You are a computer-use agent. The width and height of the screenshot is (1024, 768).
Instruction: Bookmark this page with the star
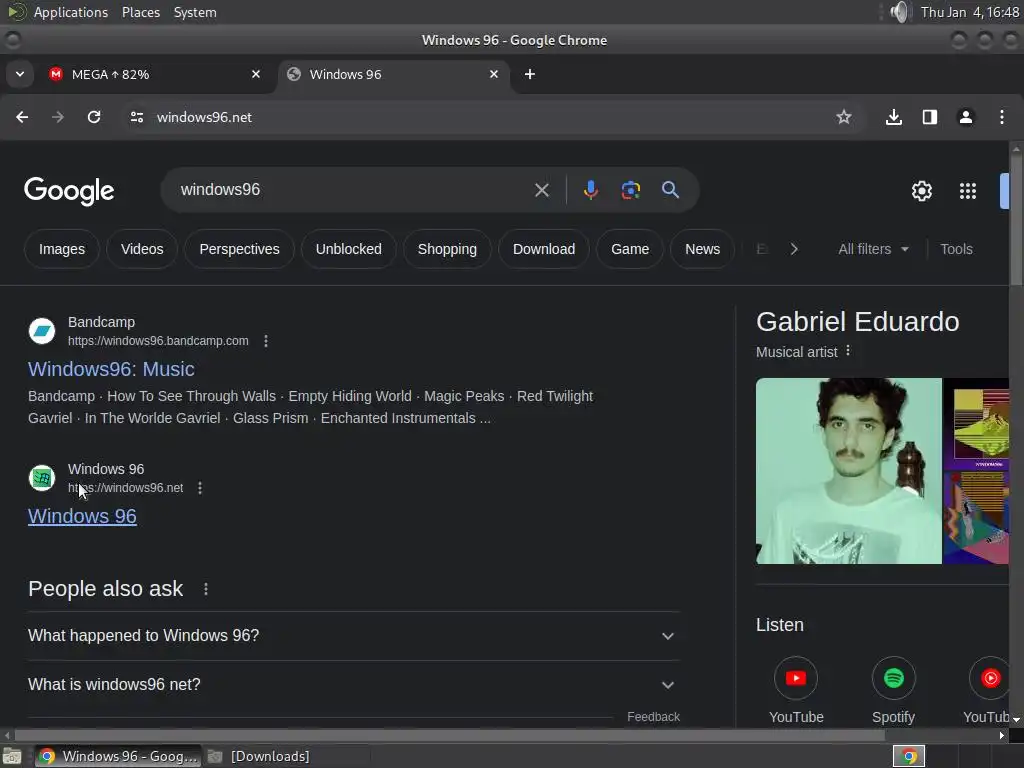tap(844, 117)
